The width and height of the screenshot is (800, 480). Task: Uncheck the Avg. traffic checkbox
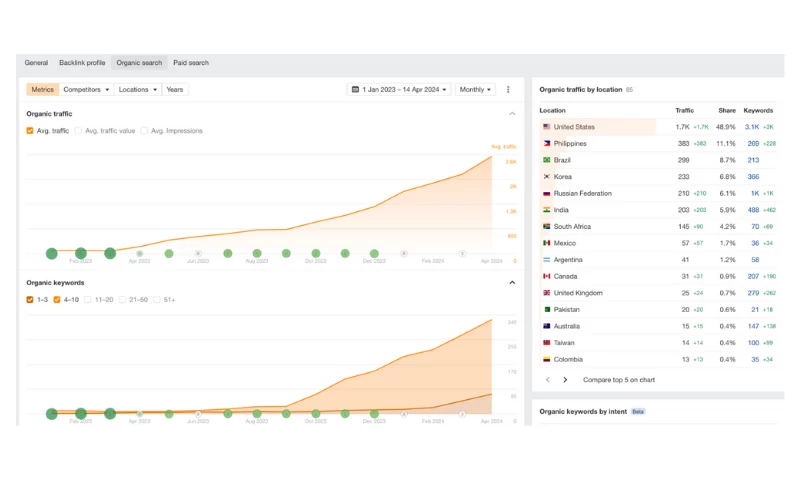point(30,131)
